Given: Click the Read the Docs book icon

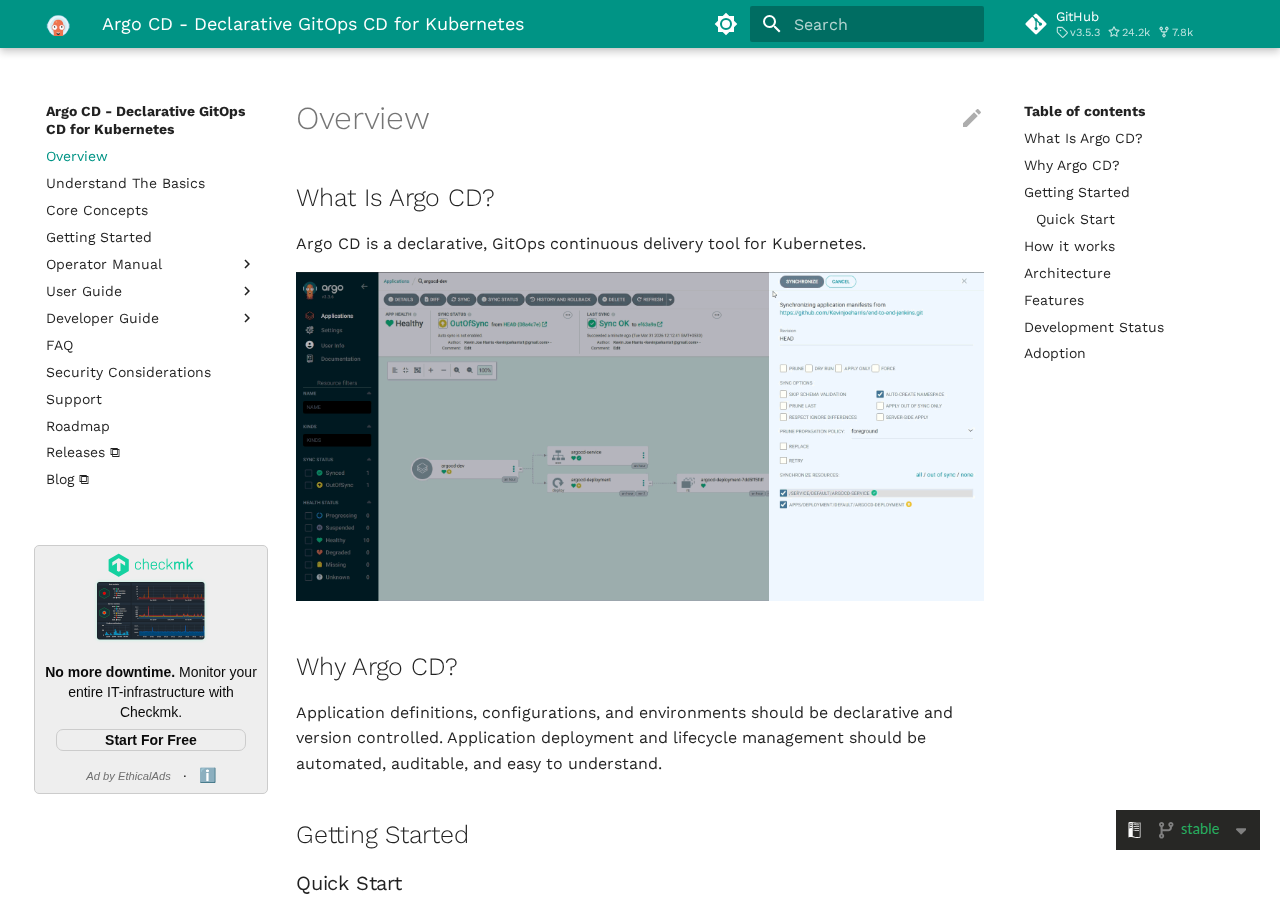Looking at the screenshot, I should (1134, 830).
